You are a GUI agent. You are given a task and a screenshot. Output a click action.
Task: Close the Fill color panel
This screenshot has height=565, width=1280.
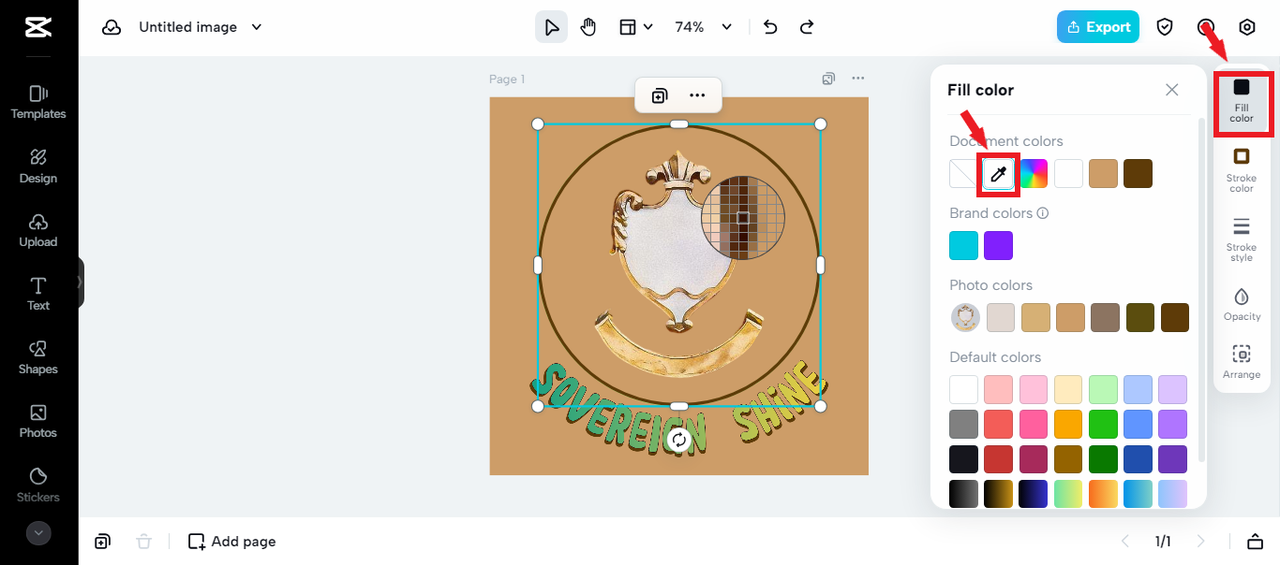(x=1172, y=90)
